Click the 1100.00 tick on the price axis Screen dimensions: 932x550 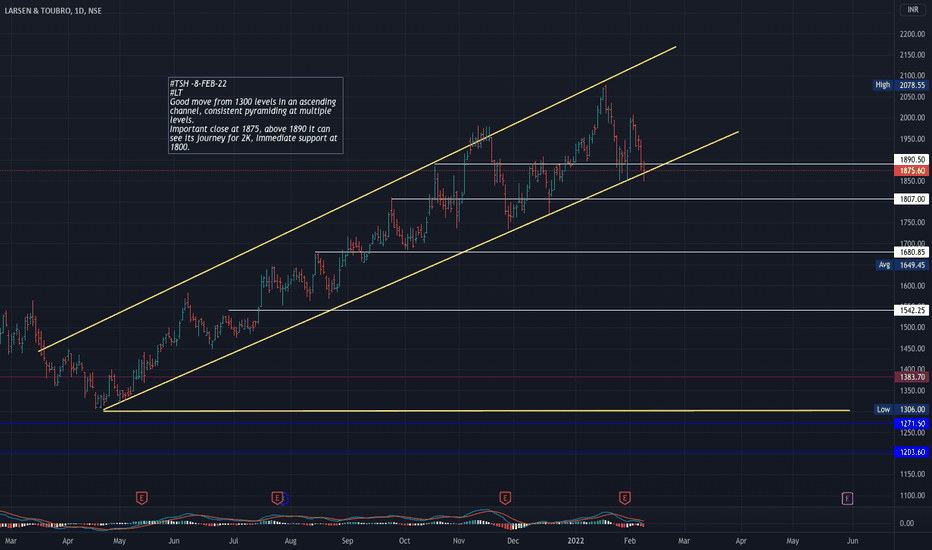pyautogui.click(x=912, y=495)
